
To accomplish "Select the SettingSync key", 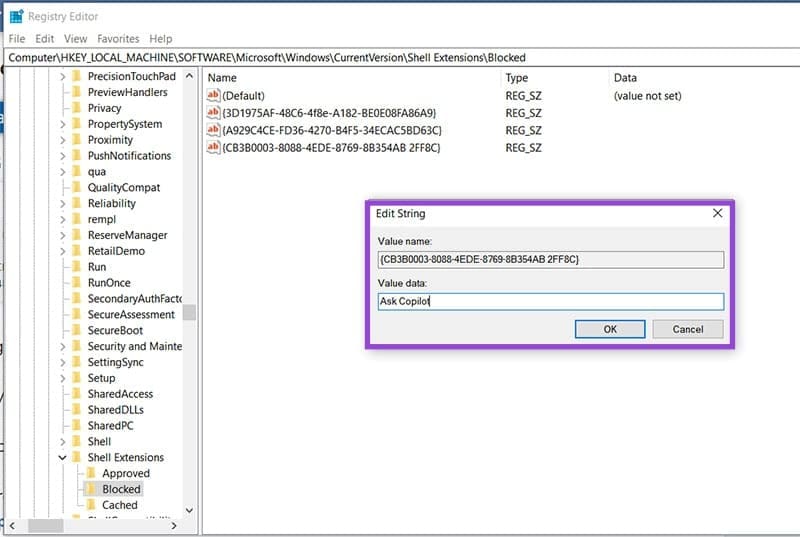I will click(x=115, y=362).
